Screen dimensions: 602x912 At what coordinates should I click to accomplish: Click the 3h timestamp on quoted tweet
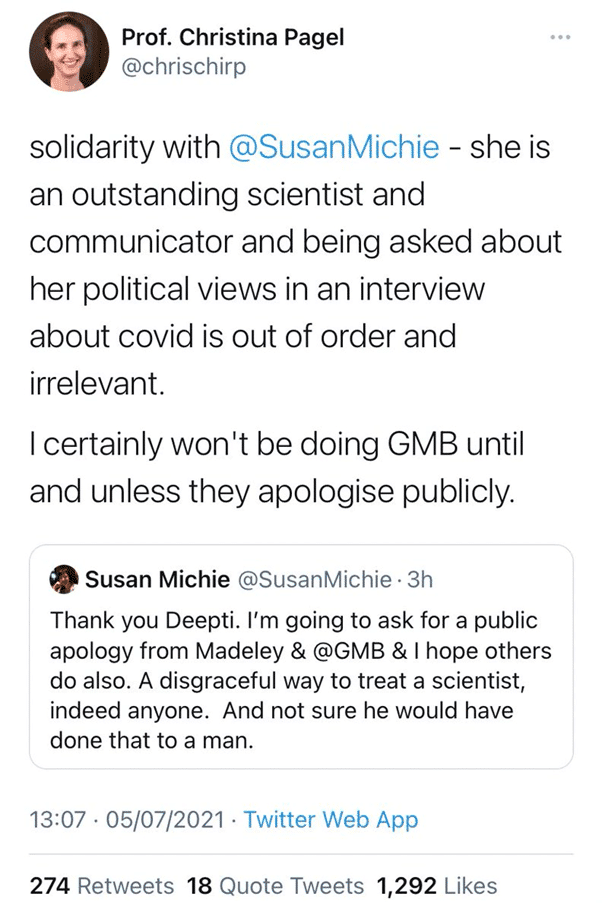[417, 578]
